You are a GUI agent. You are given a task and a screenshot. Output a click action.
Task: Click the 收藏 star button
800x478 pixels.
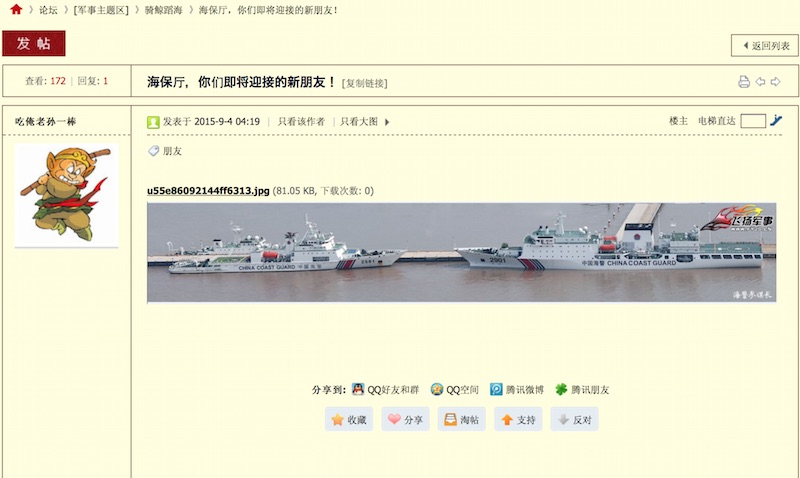pyautogui.click(x=349, y=419)
